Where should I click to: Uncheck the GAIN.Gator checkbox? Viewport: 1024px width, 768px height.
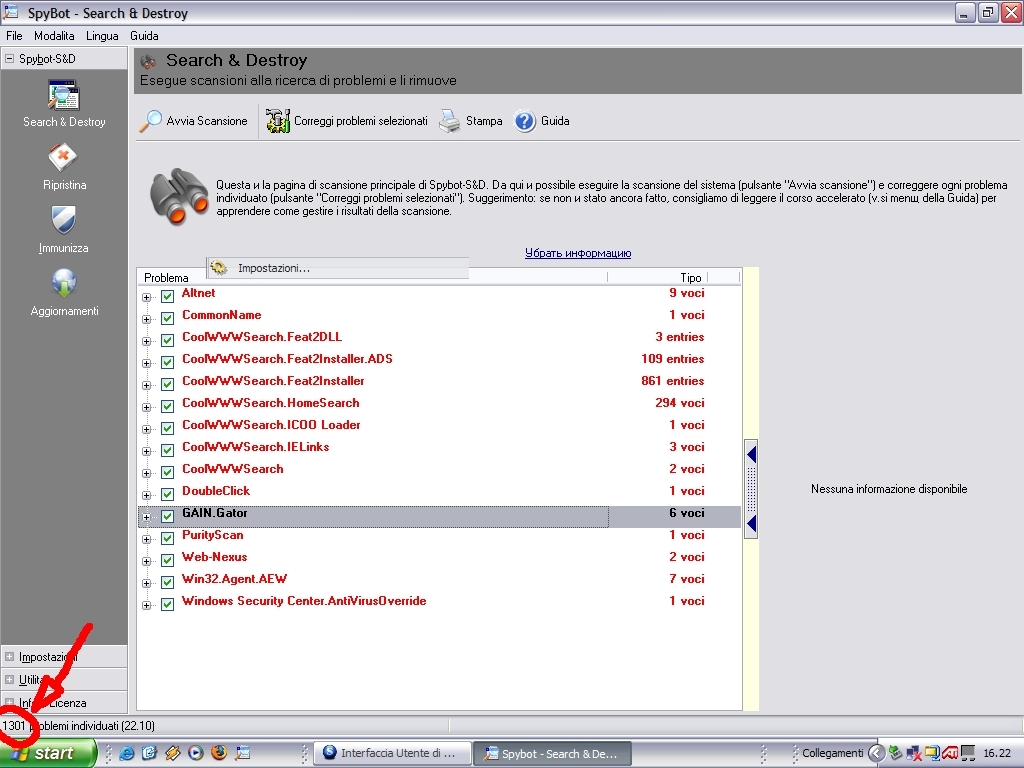(167, 517)
